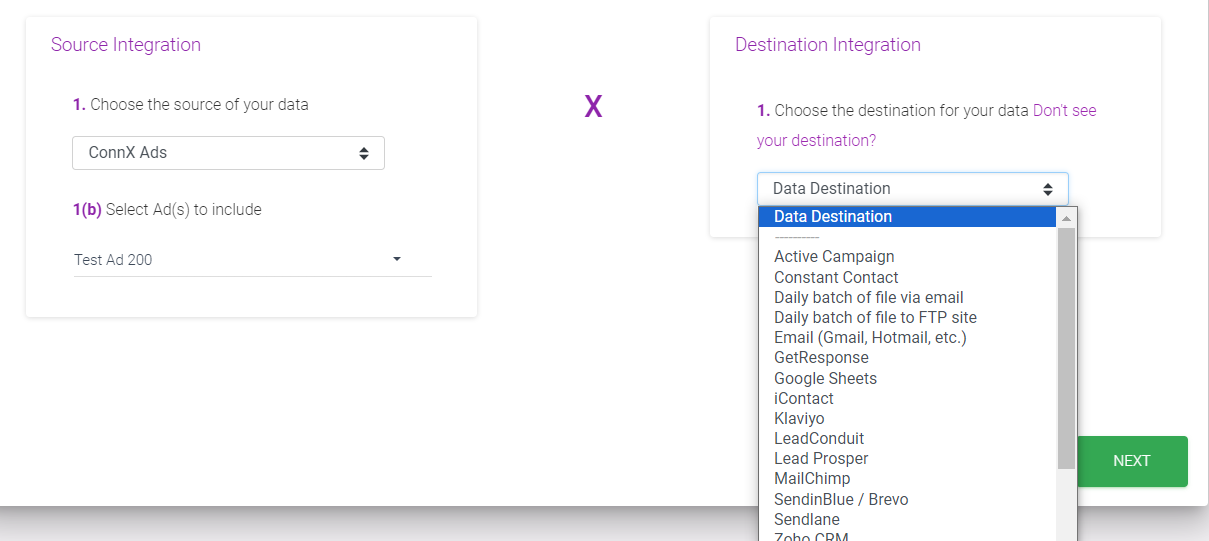Select LeadConduit option

point(819,438)
